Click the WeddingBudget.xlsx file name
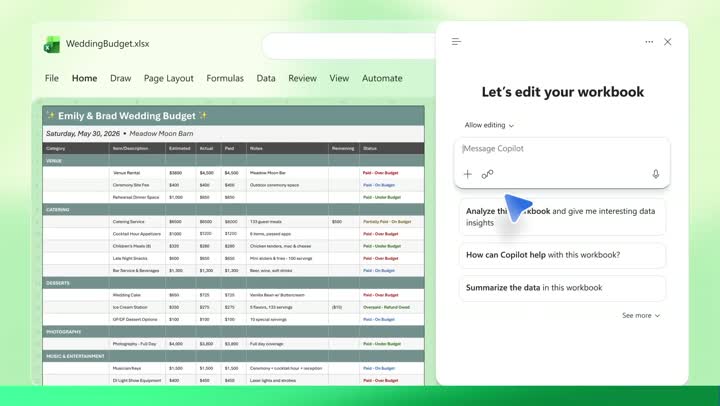The image size is (720, 406). pos(107,44)
